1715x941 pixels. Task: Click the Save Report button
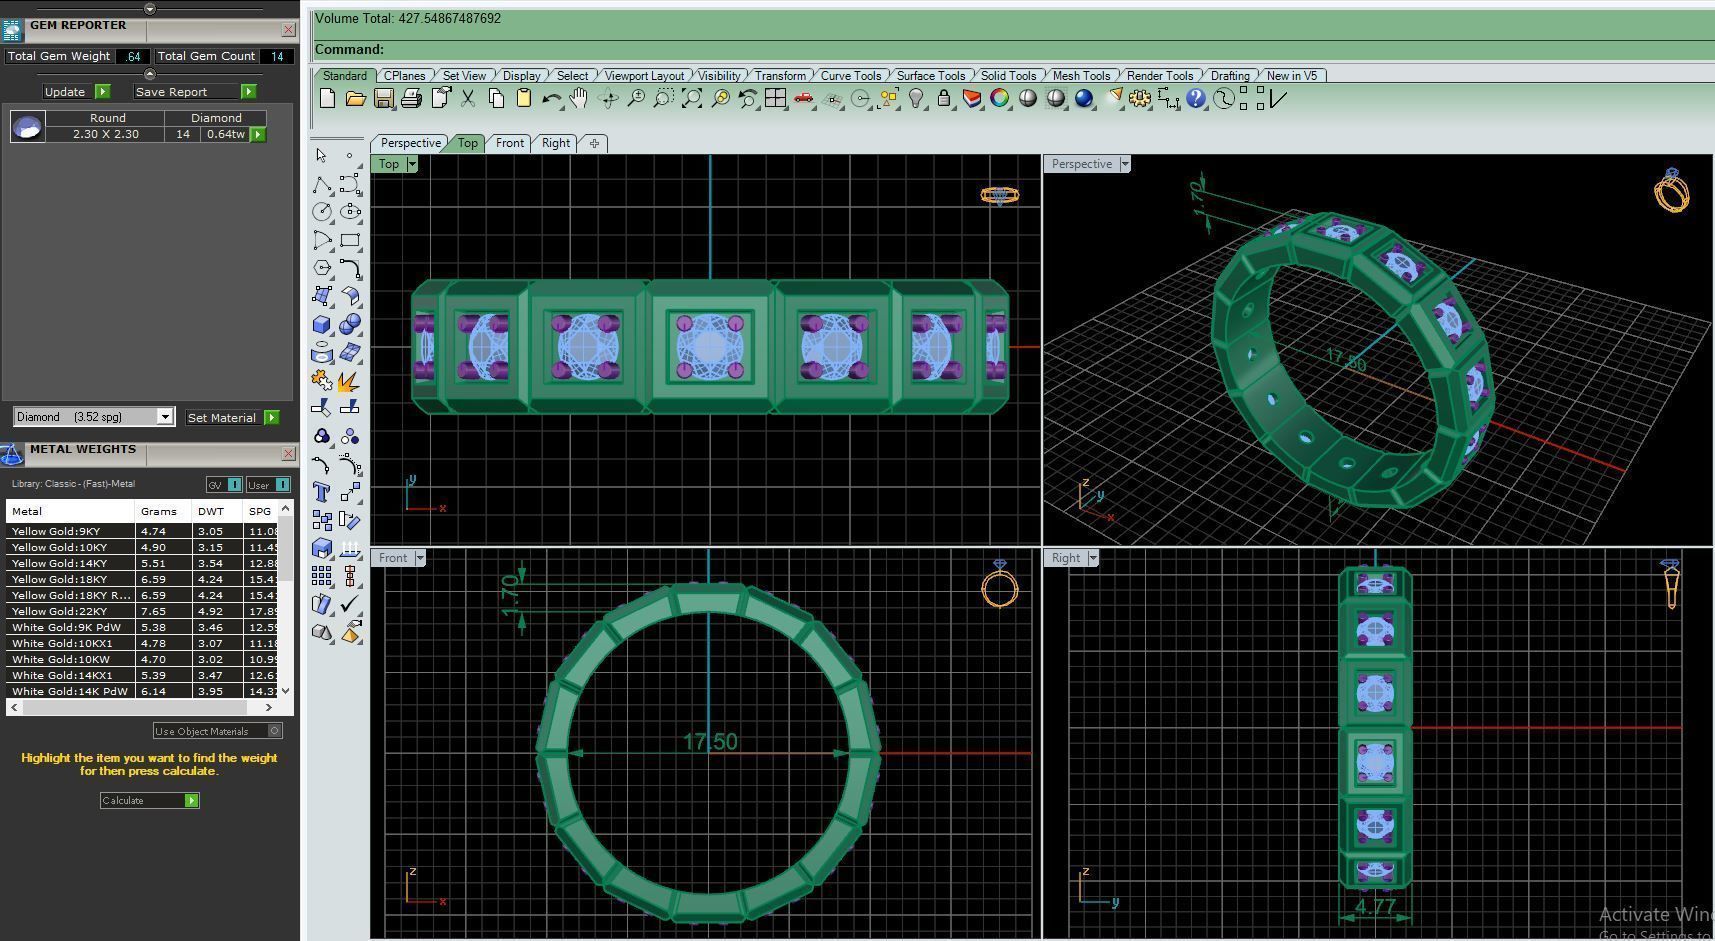(x=195, y=91)
